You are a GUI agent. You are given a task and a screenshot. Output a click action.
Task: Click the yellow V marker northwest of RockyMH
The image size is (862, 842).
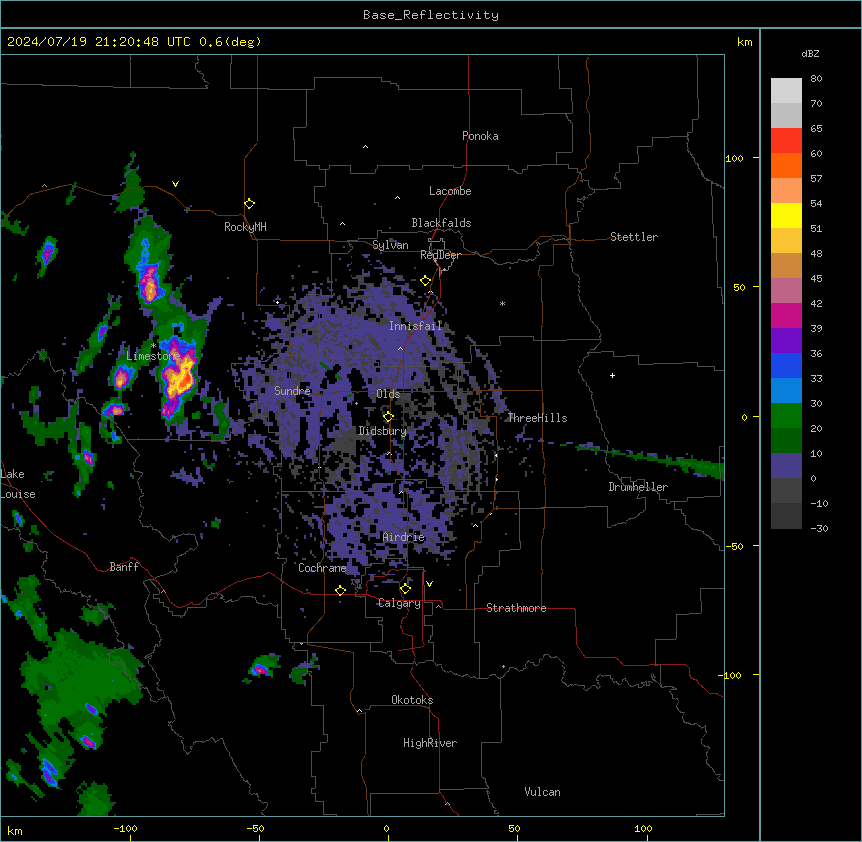[x=175, y=184]
